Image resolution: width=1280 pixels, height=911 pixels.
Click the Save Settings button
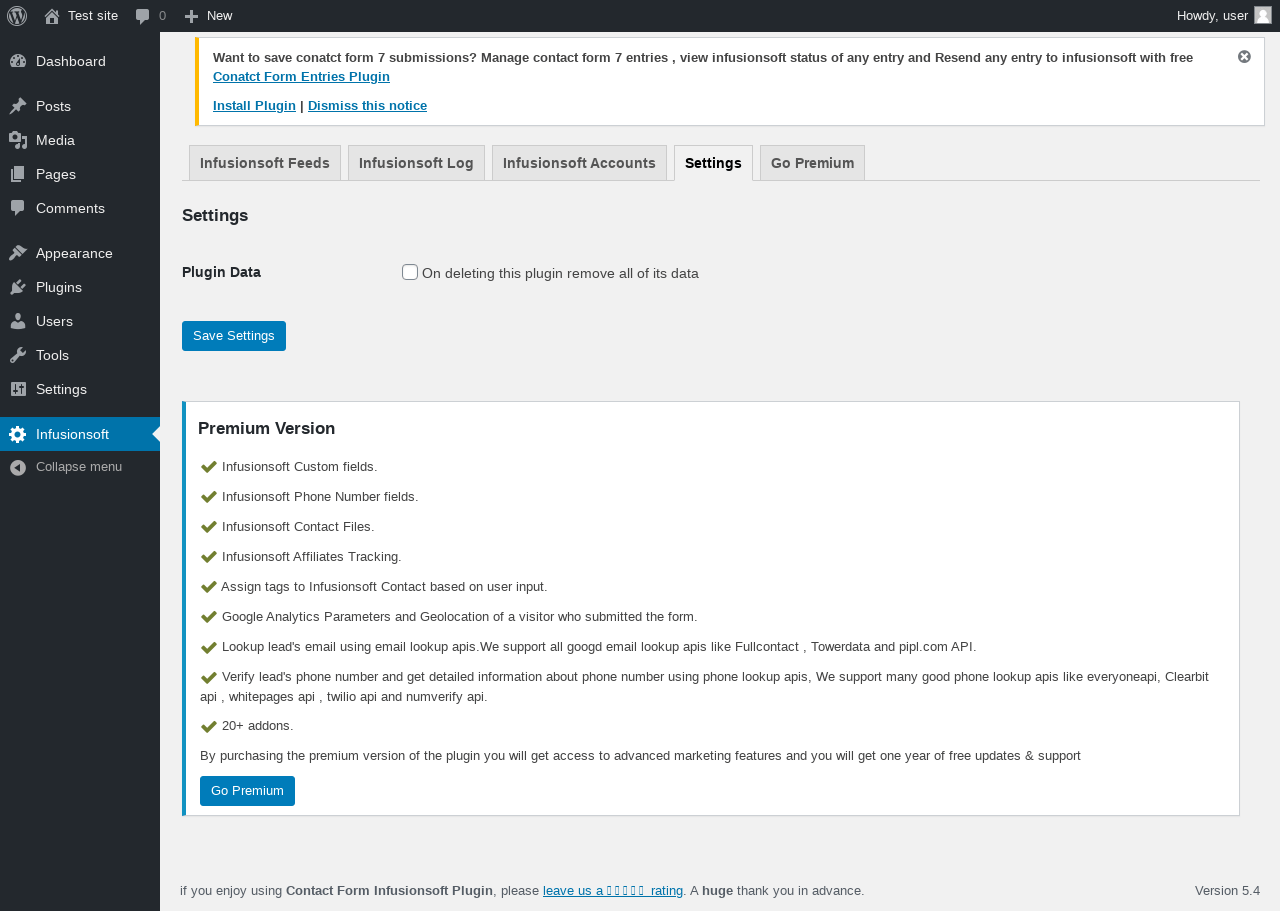pyautogui.click(x=234, y=336)
